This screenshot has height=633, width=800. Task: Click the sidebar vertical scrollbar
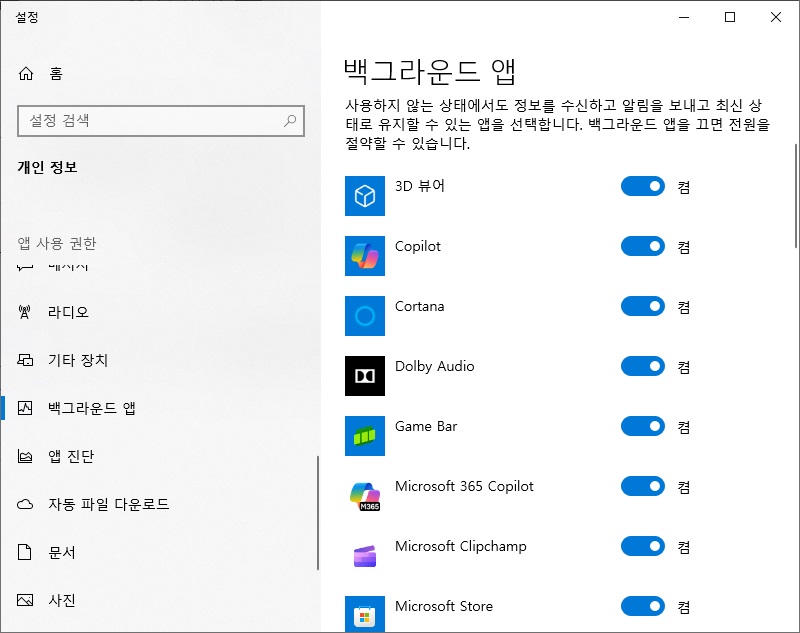(318, 513)
